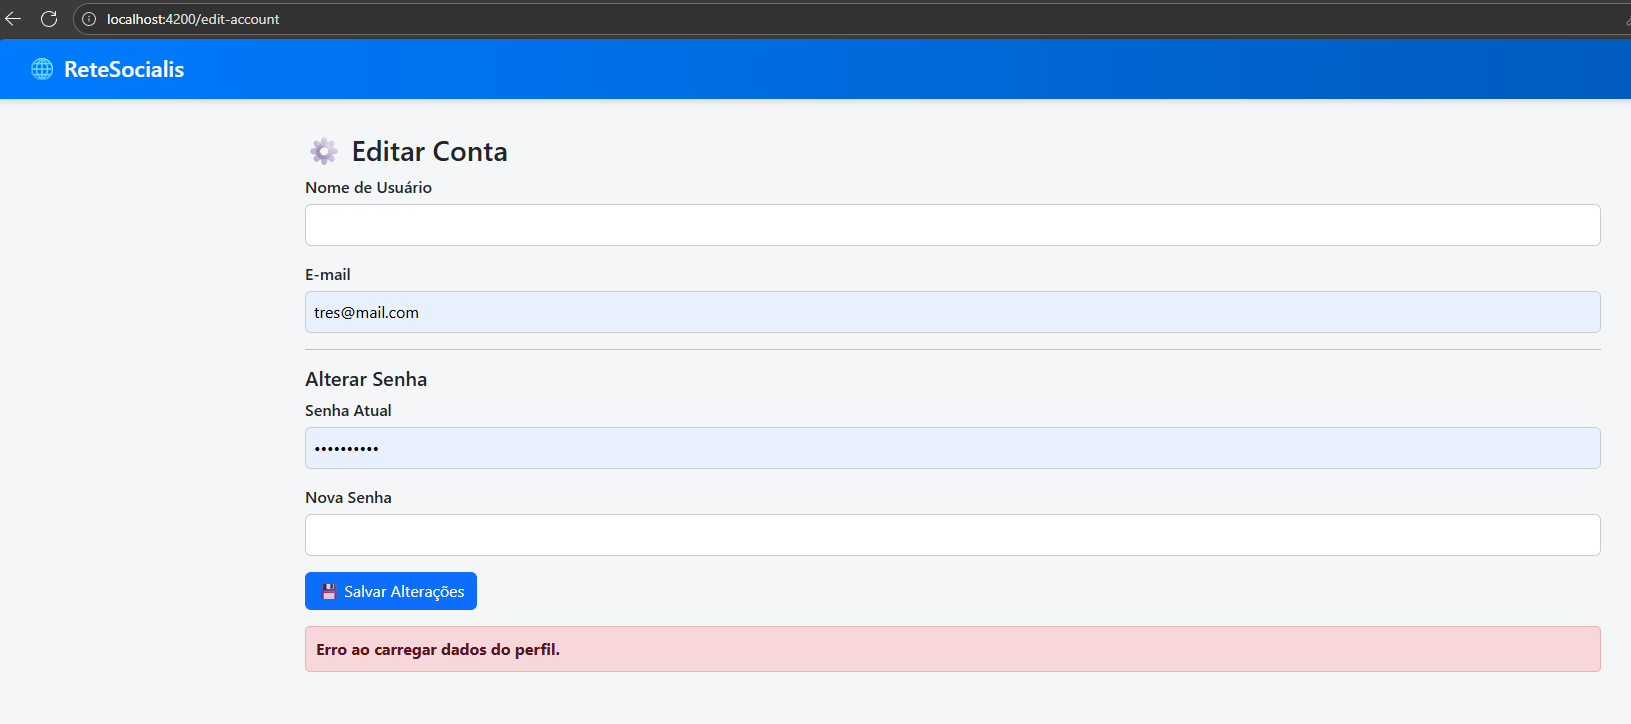The width and height of the screenshot is (1631, 724).
Task: Click the Nome de Usuário label
Action: point(368,188)
